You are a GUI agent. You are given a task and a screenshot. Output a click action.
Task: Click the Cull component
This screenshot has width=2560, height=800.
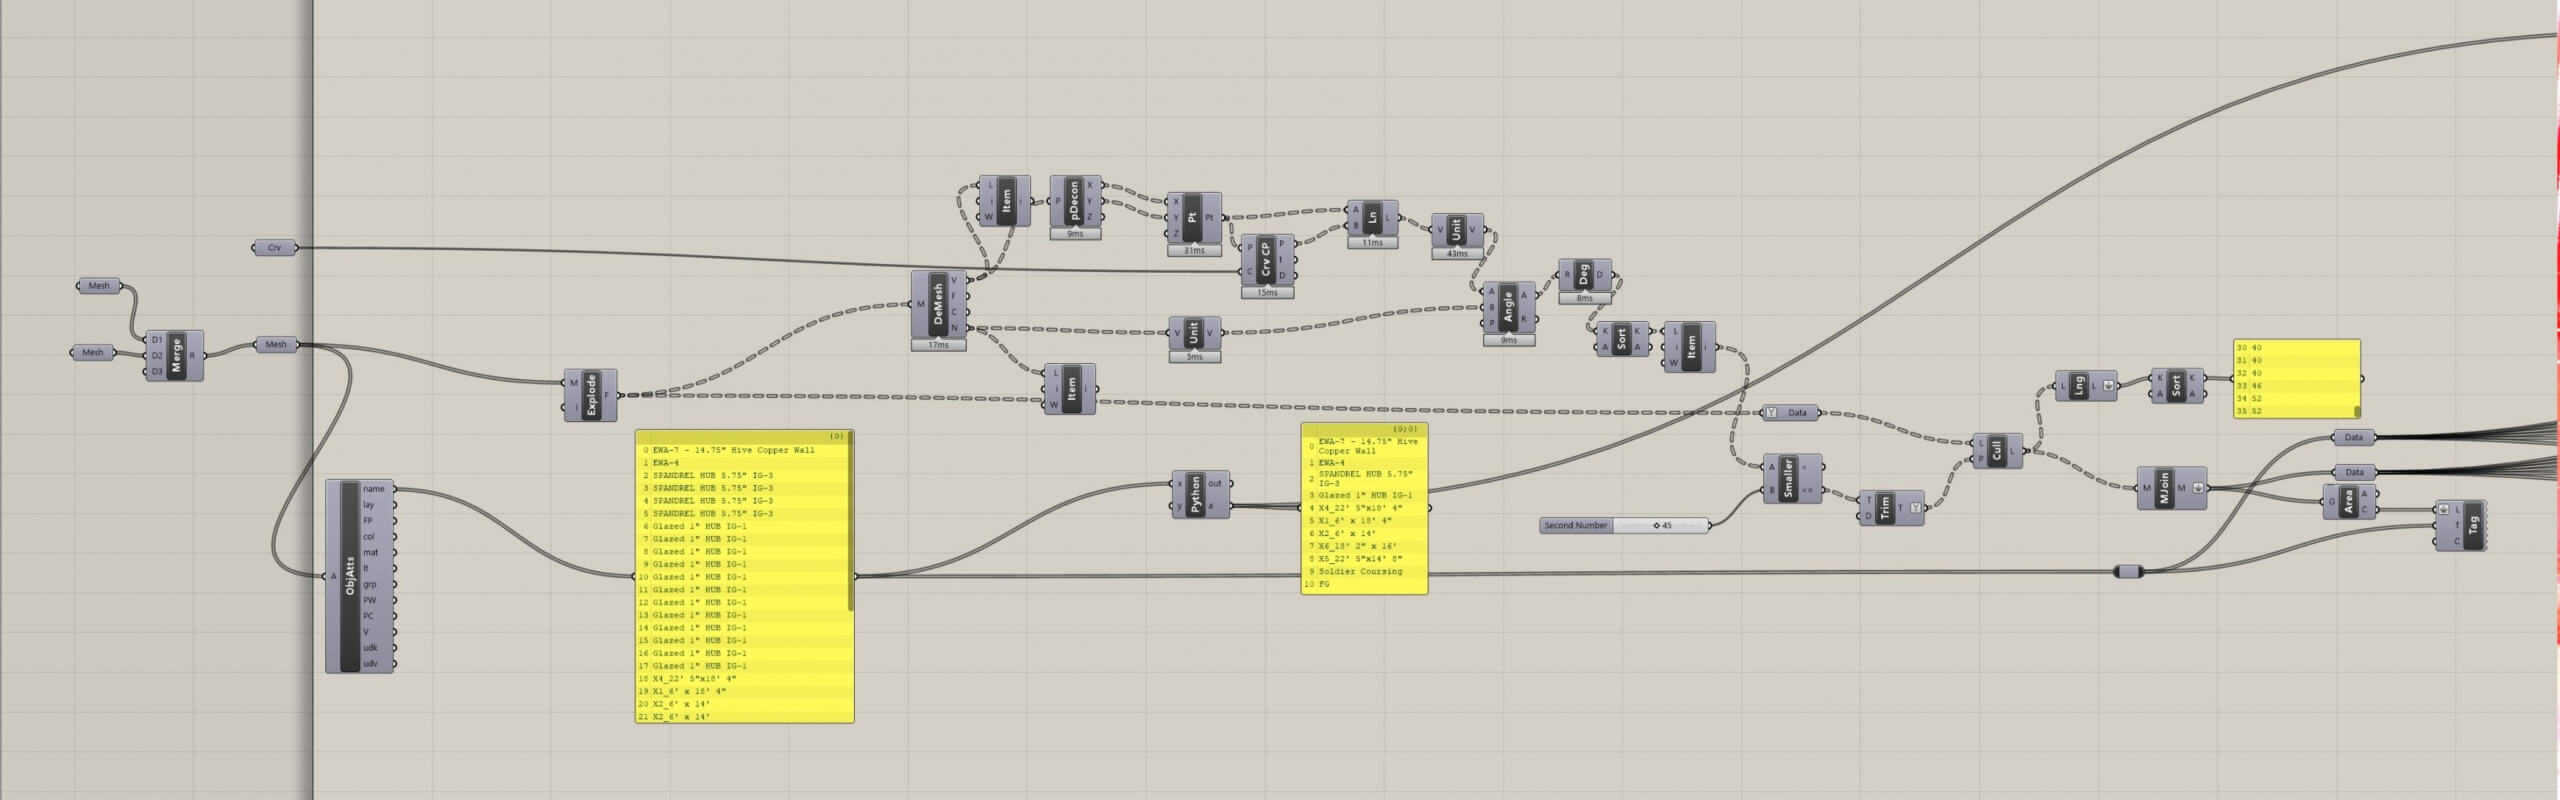click(x=1998, y=451)
